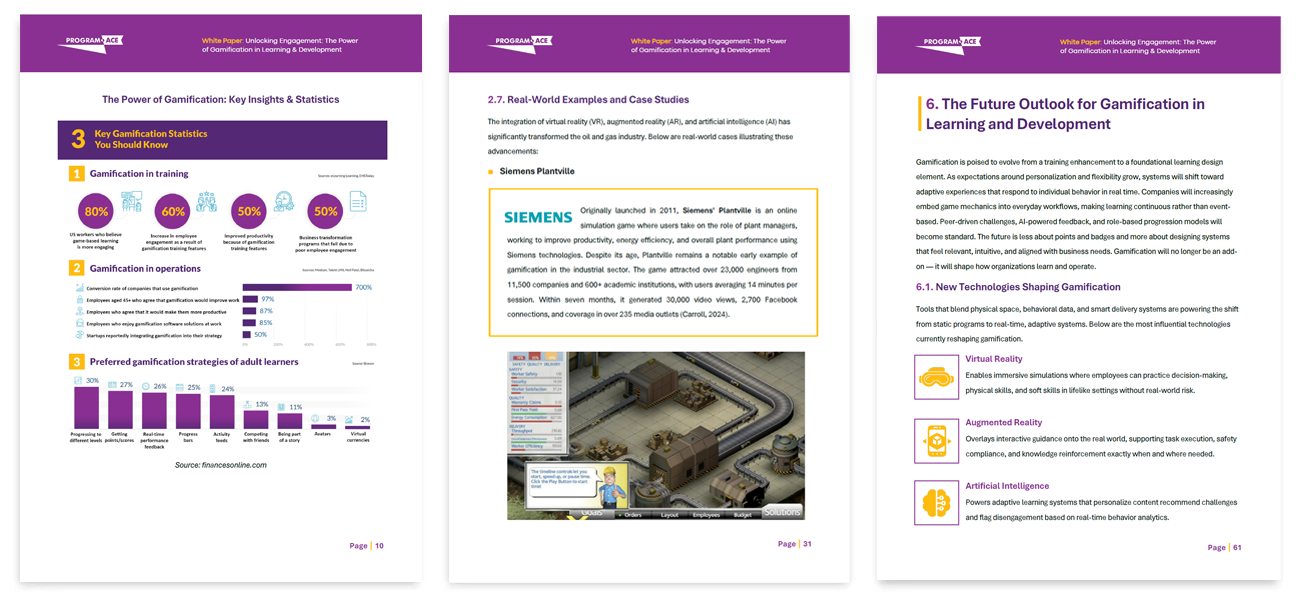Click the 85% value in the operations chart

(x=266, y=323)
